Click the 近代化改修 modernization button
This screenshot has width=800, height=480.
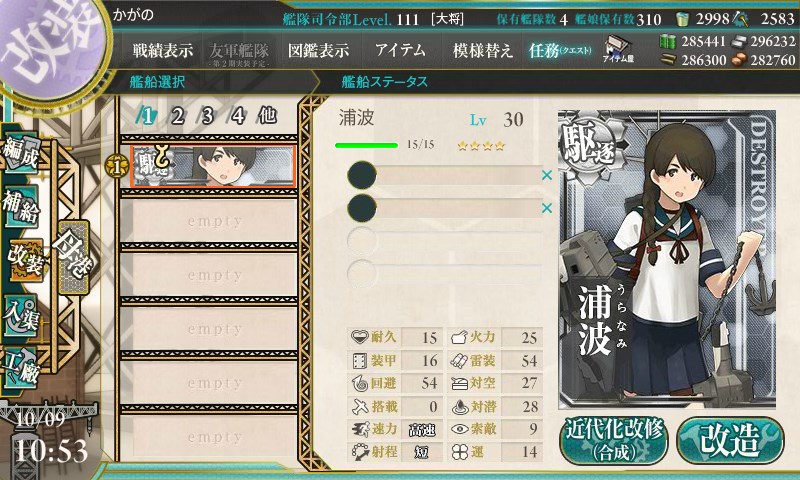[614, 440]
